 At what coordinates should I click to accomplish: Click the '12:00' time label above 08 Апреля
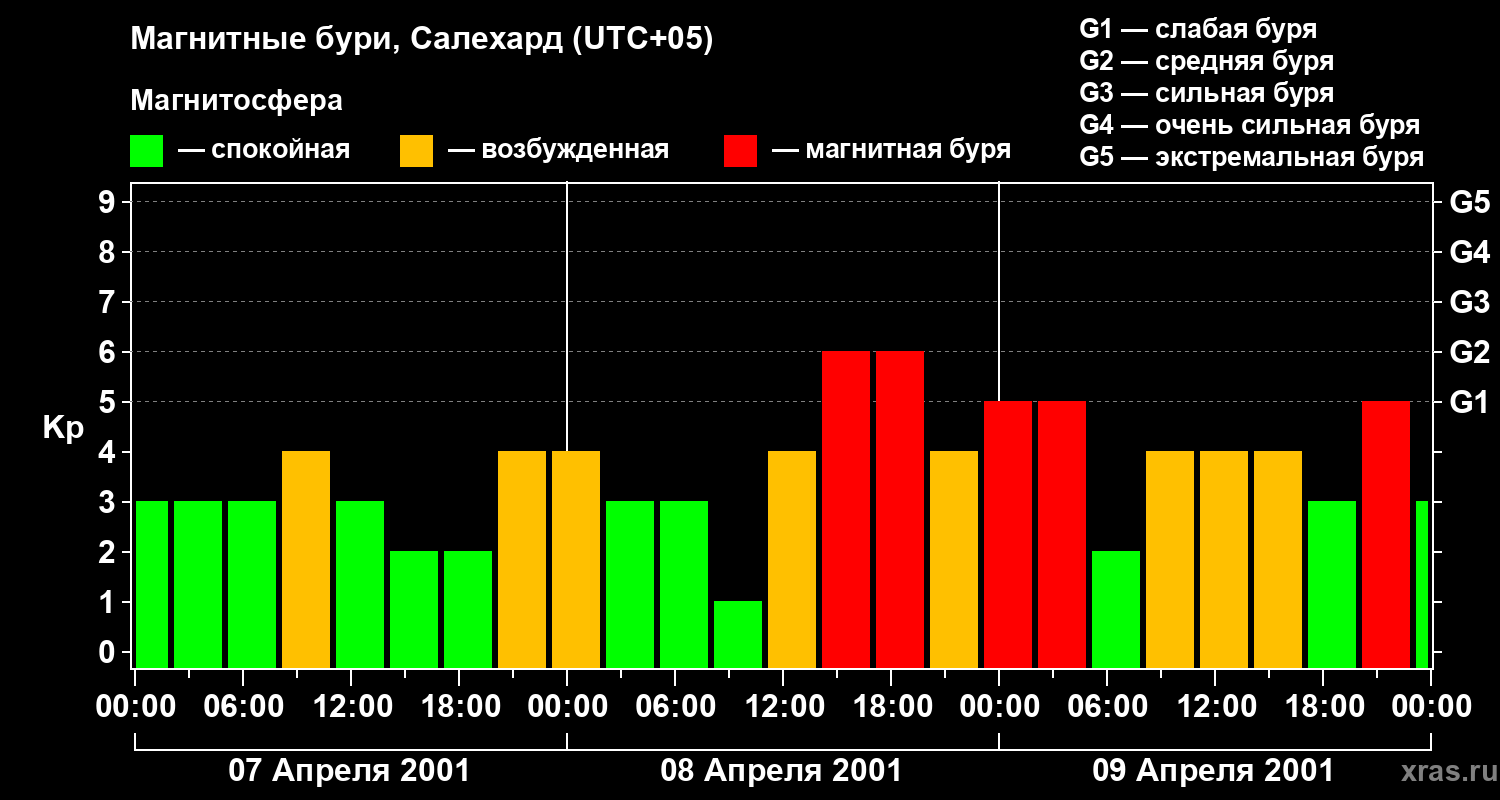(783, 707)
